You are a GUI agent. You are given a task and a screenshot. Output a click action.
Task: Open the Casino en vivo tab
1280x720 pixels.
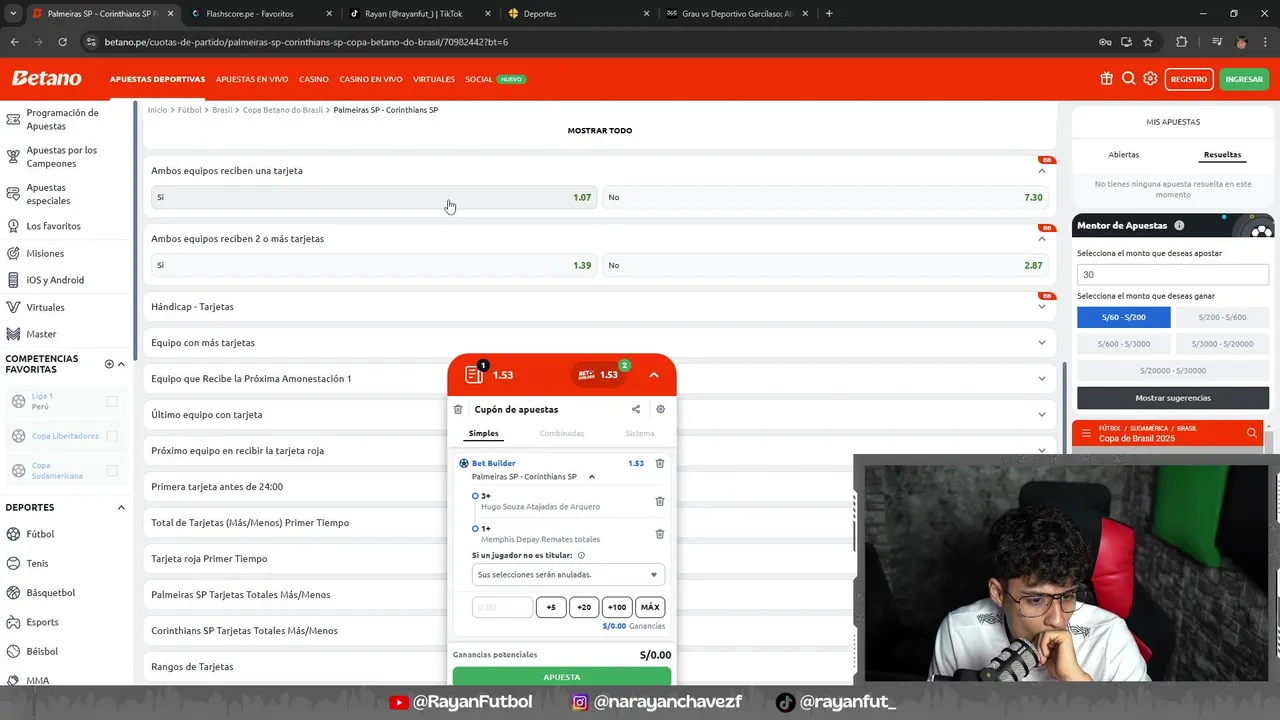tap(371, 79)
